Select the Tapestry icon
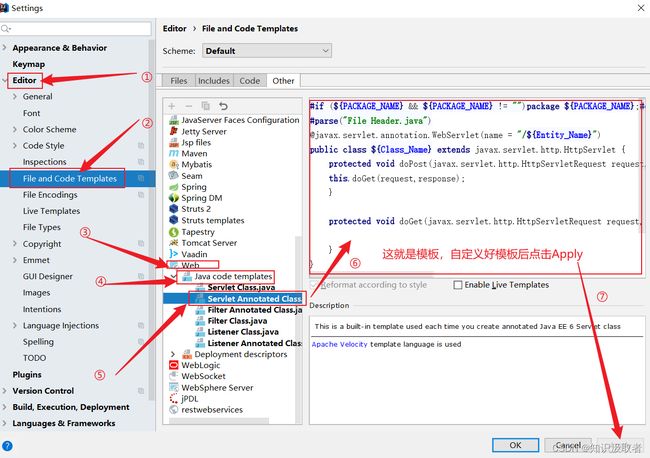The width and height of the screenshot is (650, 458). [174, 232]
